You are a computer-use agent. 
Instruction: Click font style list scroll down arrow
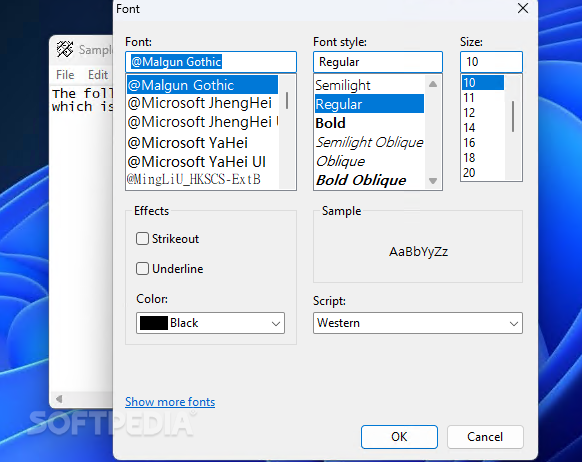pyautogui.click(x=433, y=181)
